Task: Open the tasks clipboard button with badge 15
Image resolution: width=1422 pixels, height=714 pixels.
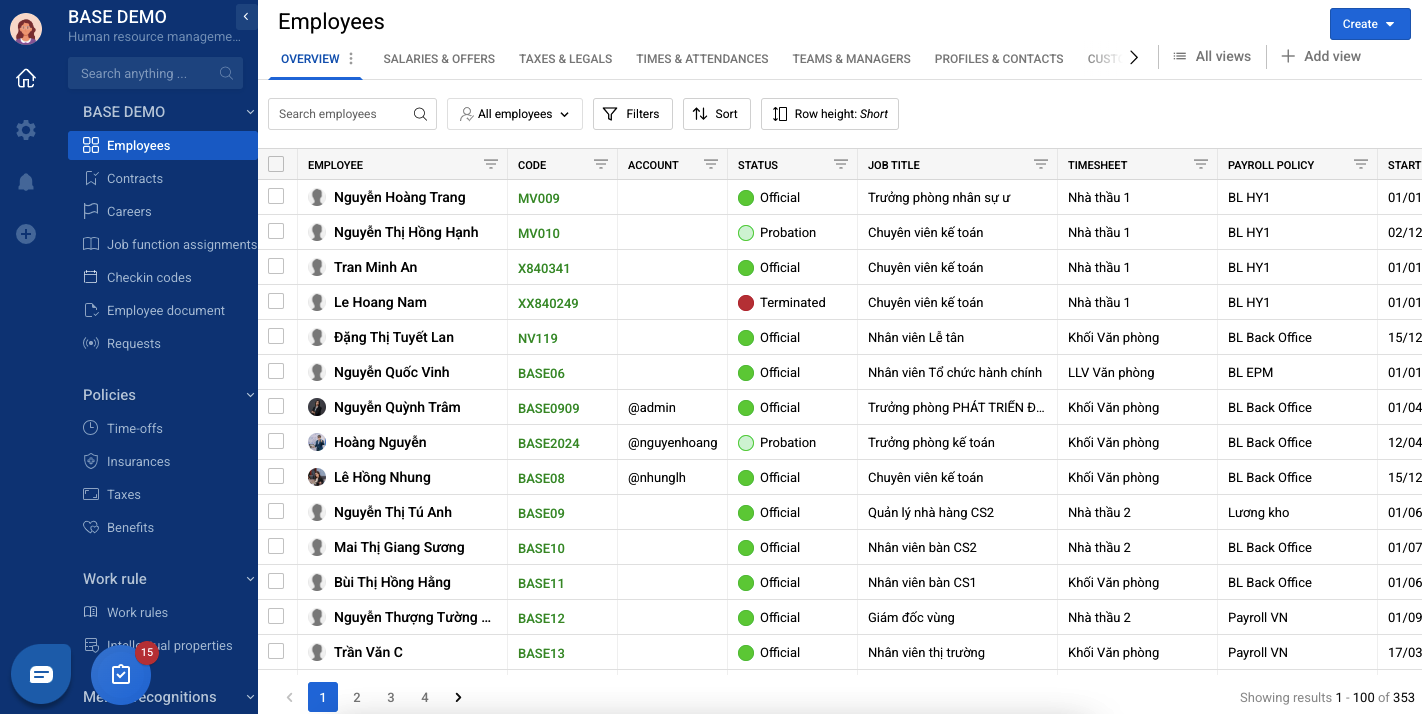Action: coord(121,675)
